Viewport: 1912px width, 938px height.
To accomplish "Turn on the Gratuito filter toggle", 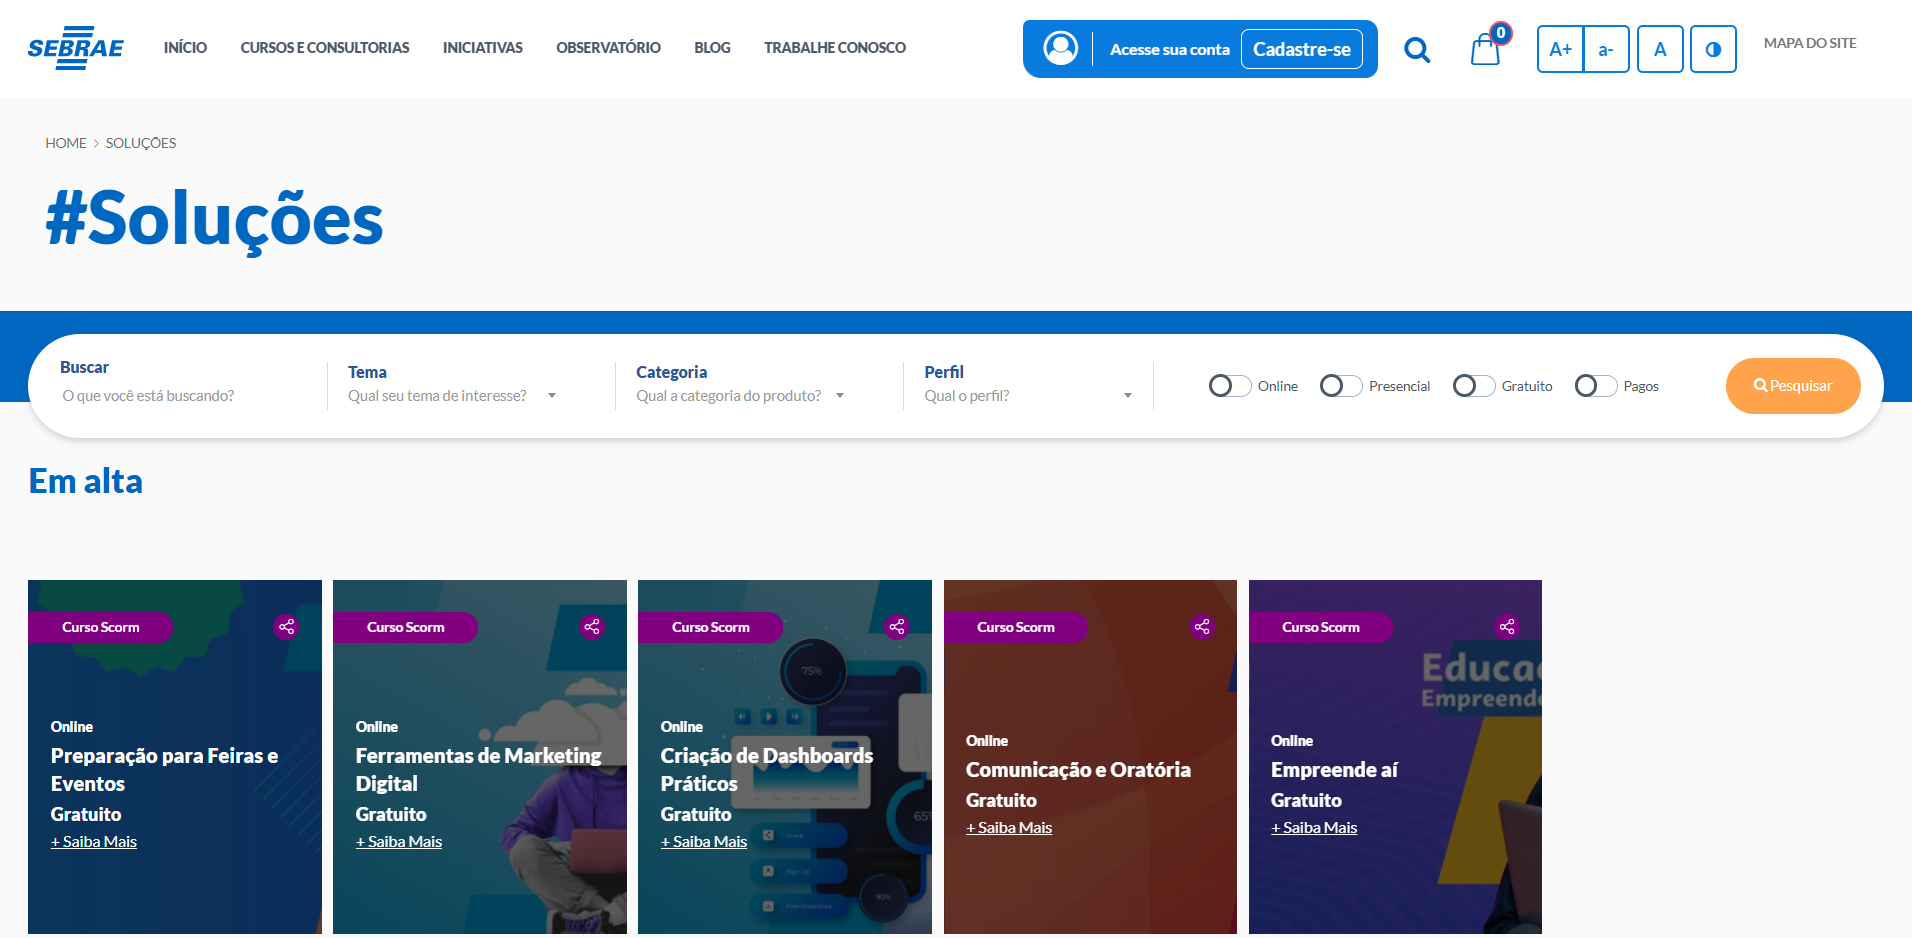I will coord(1474,386).
